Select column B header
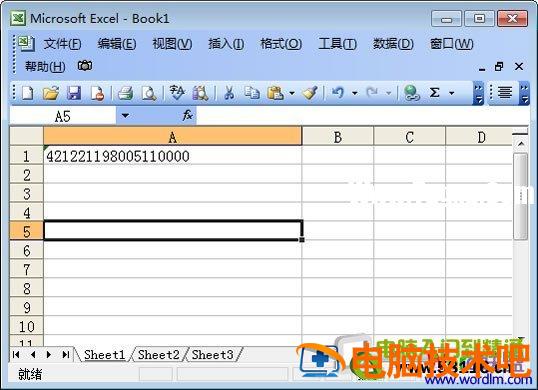Image resolution: width=538 pixels, height=390 pixels. pos(338,137)
